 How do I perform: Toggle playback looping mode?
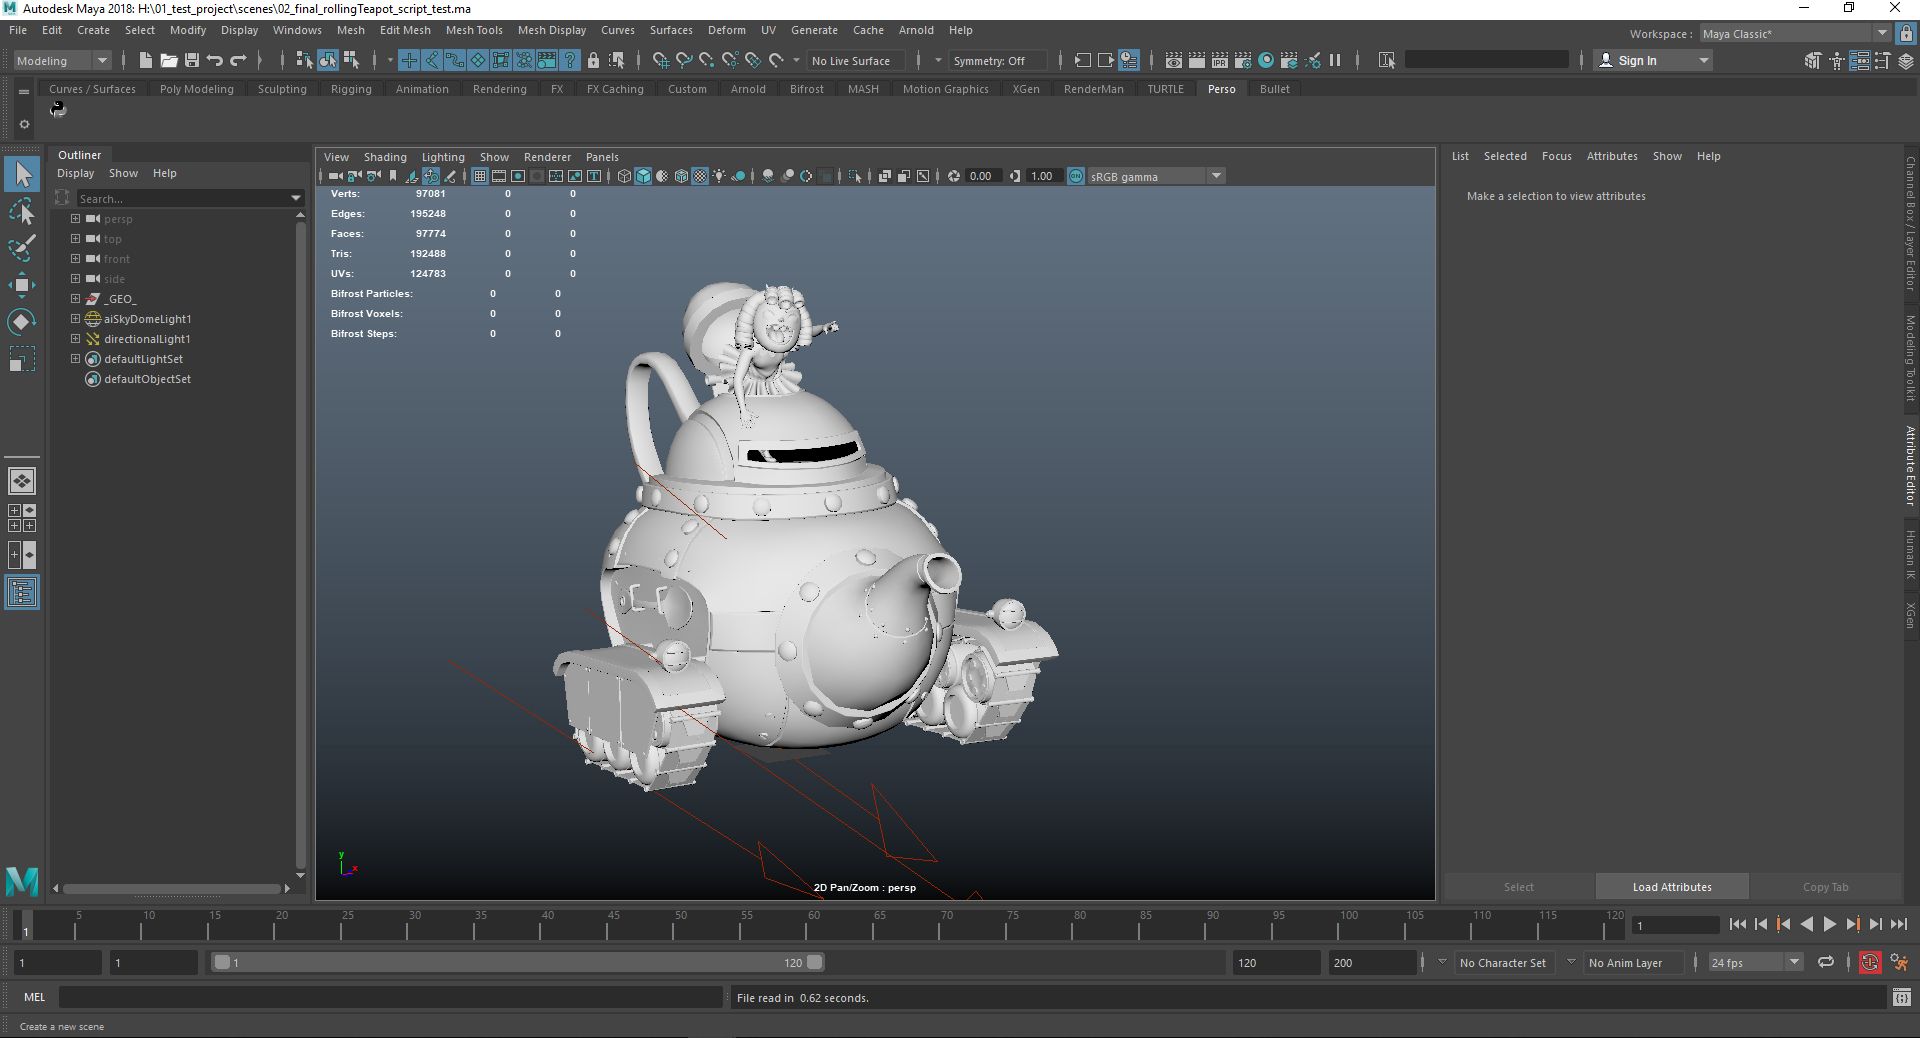pos(1826,963)
